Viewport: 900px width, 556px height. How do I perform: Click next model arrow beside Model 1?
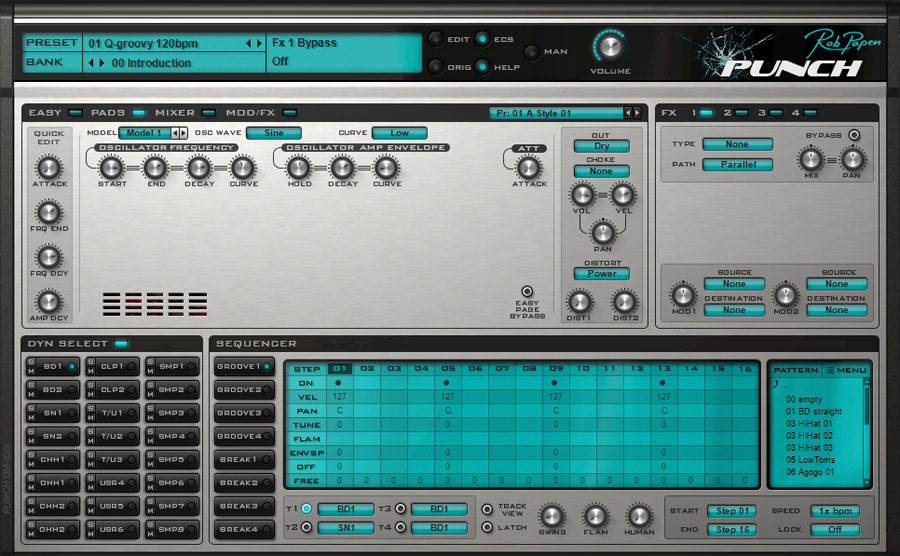pyautogui.click(x=184, y=133)
